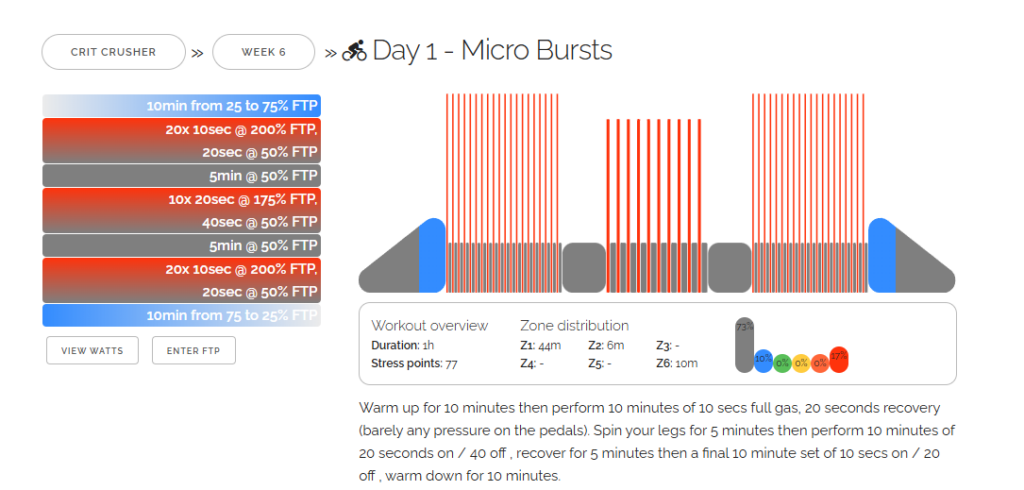Select the first 20x 10sec @ 200% FTP block
Viewport: 1024px width, 490px height.
(182, 140)
